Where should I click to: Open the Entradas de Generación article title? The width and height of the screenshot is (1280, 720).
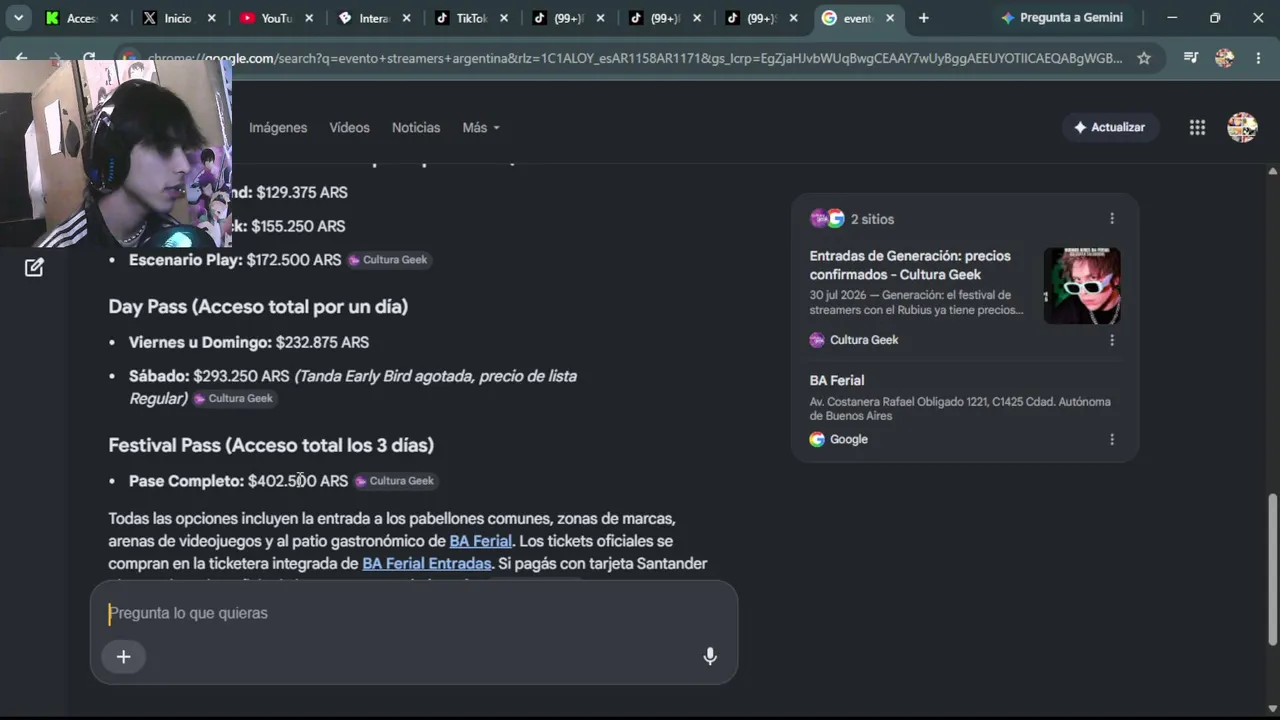[910, 265]
